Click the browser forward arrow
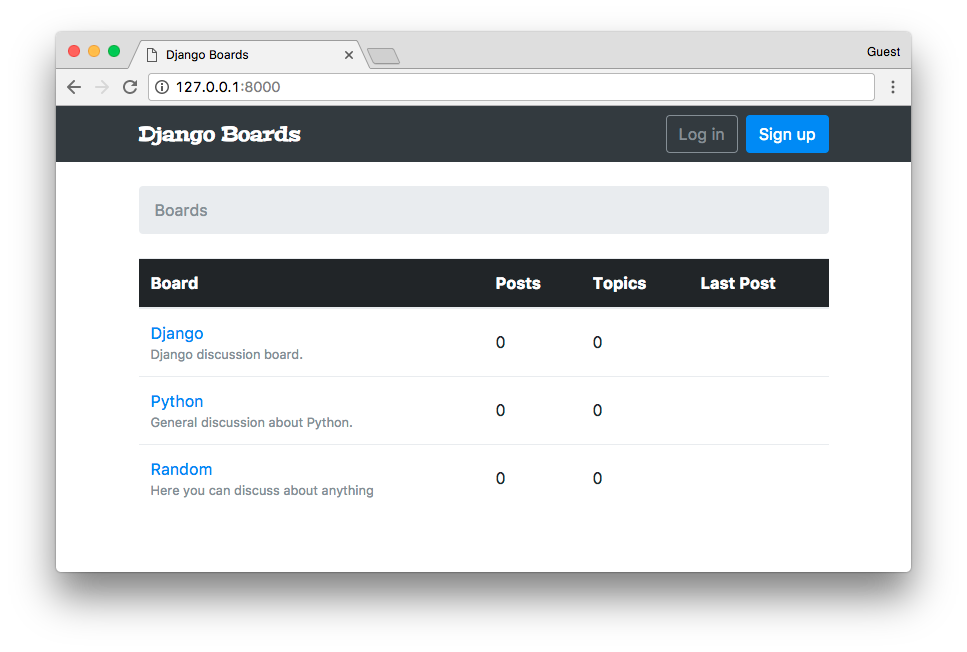This screenshot has width=967, height=652. 102,87
